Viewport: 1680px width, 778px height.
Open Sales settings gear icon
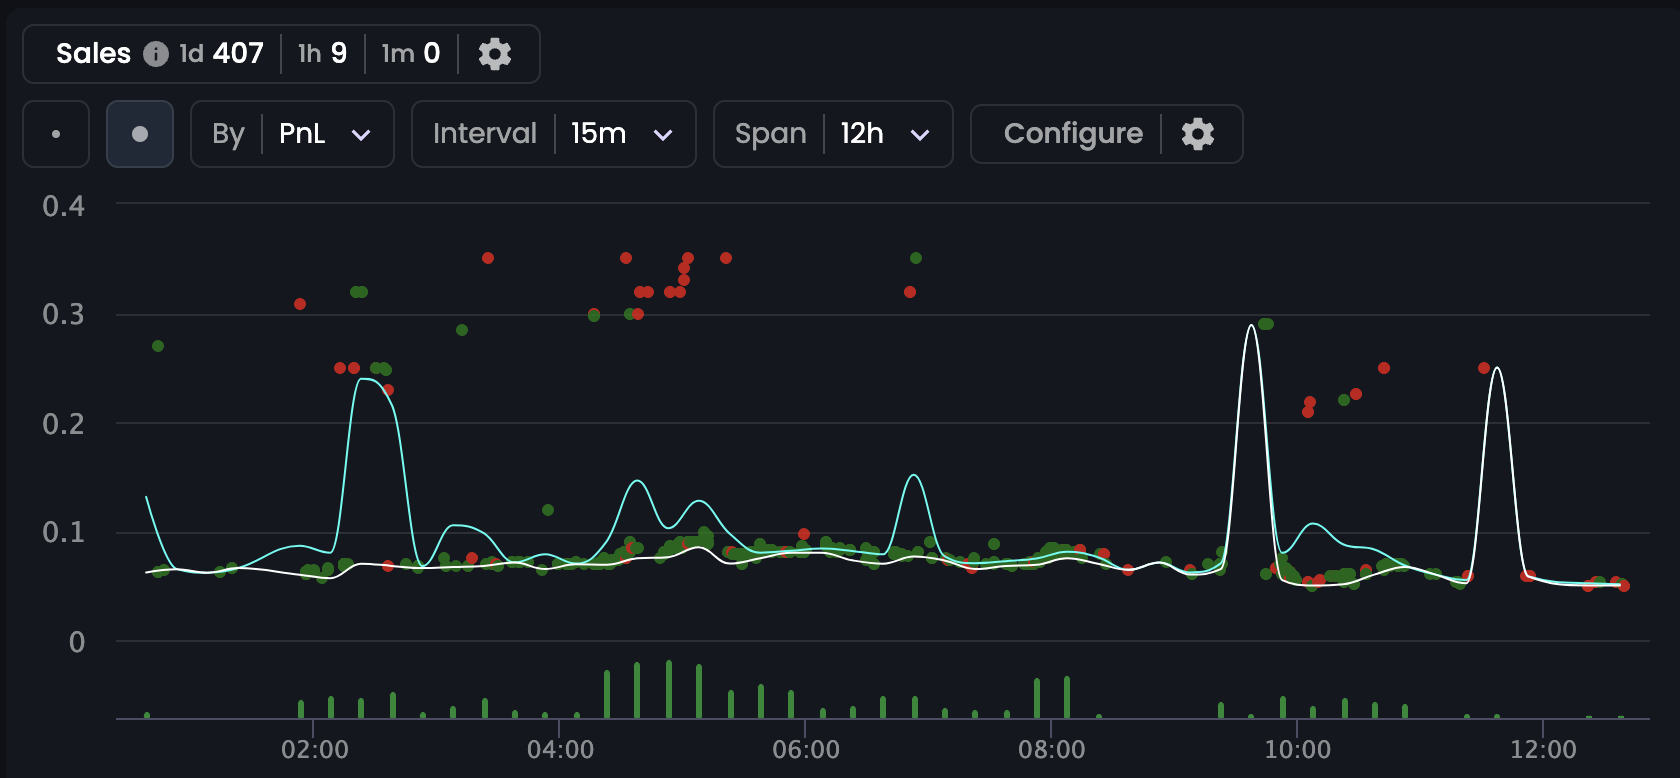[x=495, y=54]
